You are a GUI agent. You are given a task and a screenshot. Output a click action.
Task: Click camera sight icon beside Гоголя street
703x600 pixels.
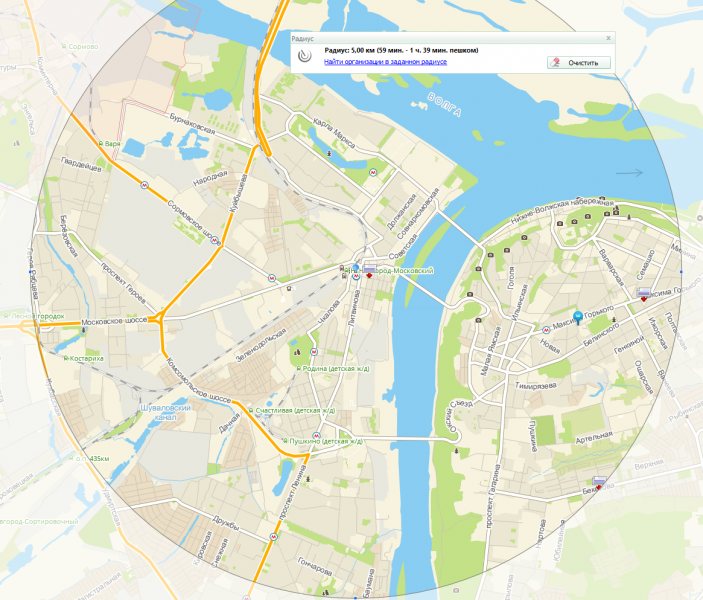507,250
